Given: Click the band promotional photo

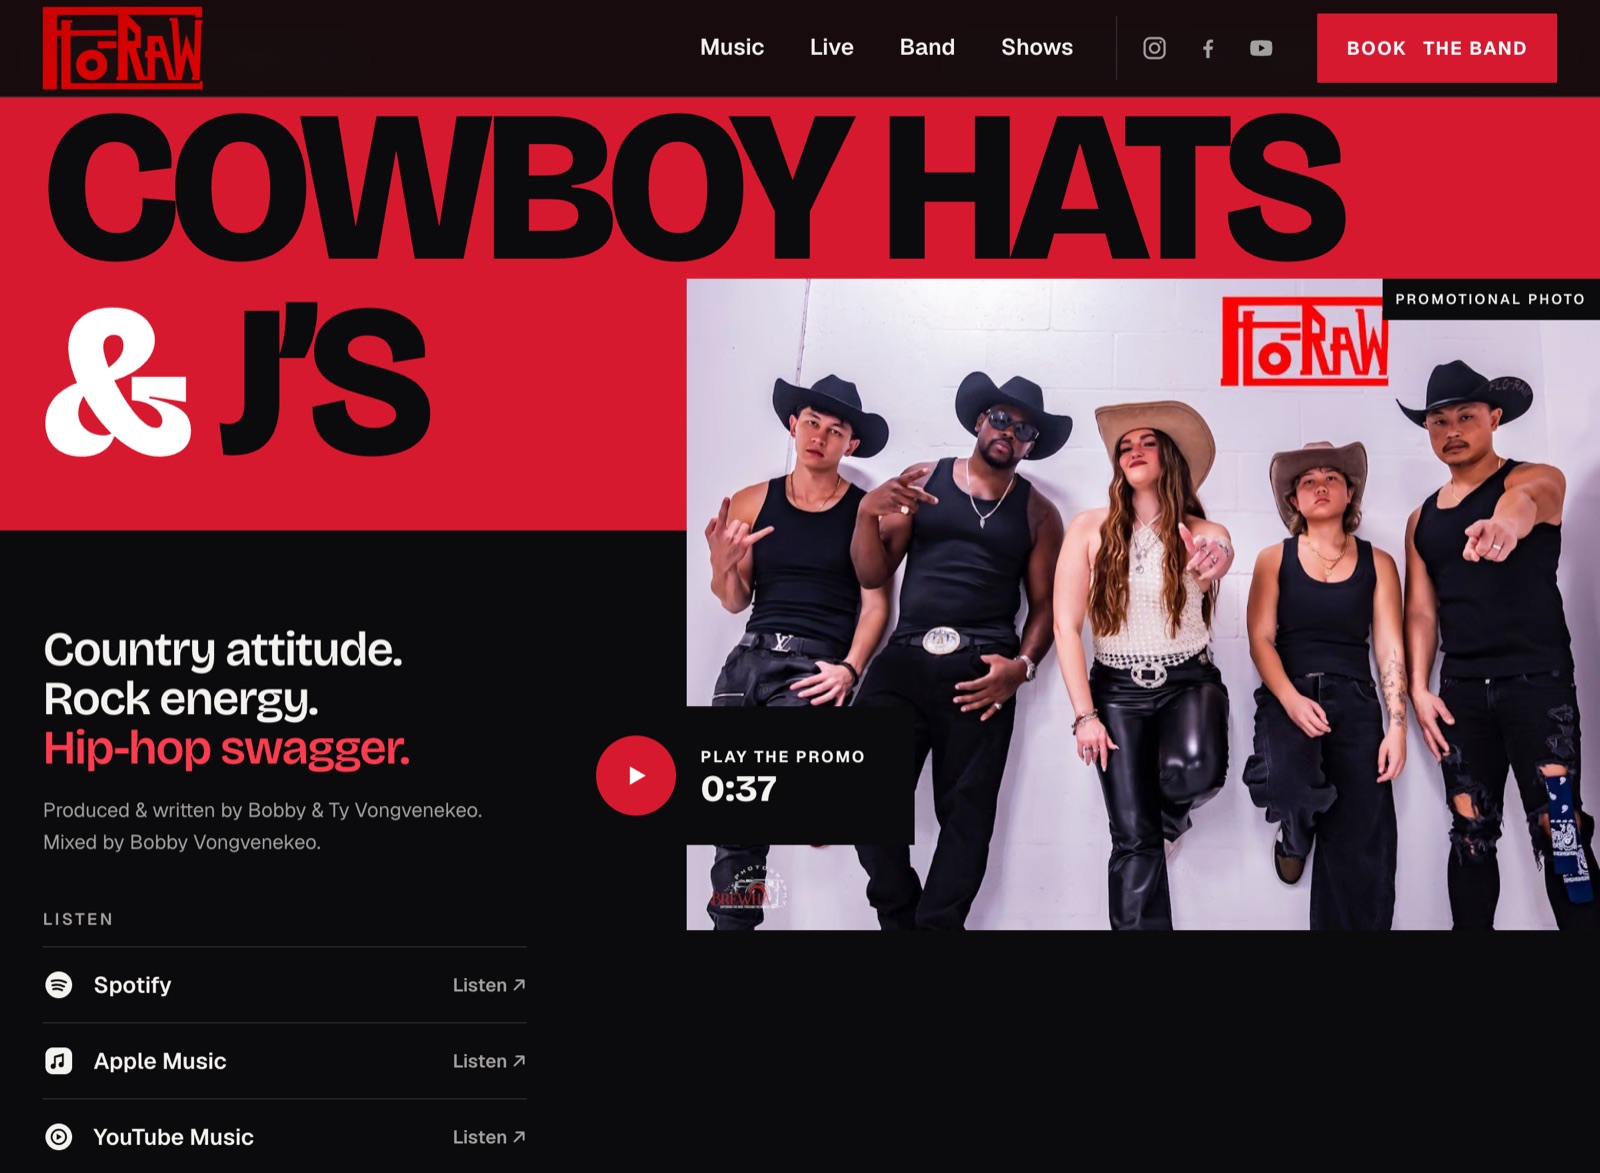Looking at the screenshot, I should pyautogui.click(x=1143, y=604).
